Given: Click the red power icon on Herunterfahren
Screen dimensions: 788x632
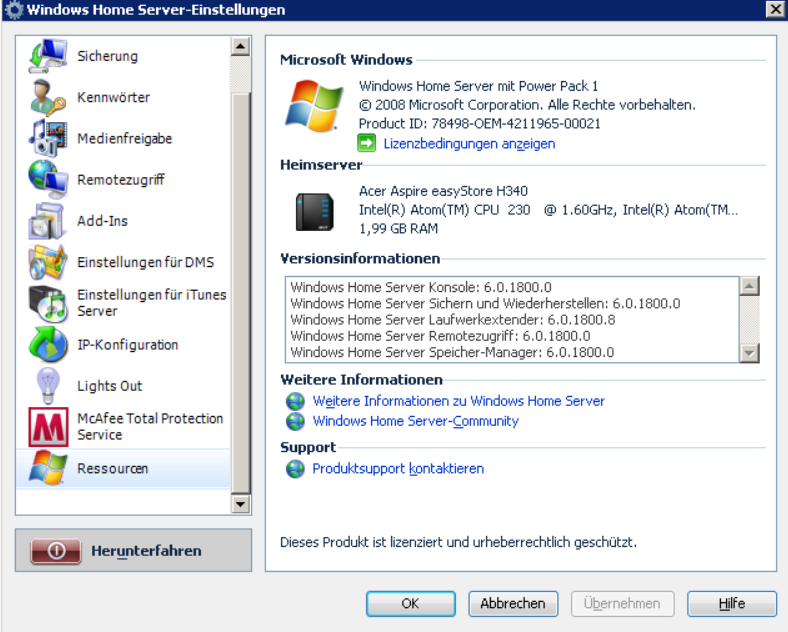Looking at the screenshot, I should tap(56, 551).
